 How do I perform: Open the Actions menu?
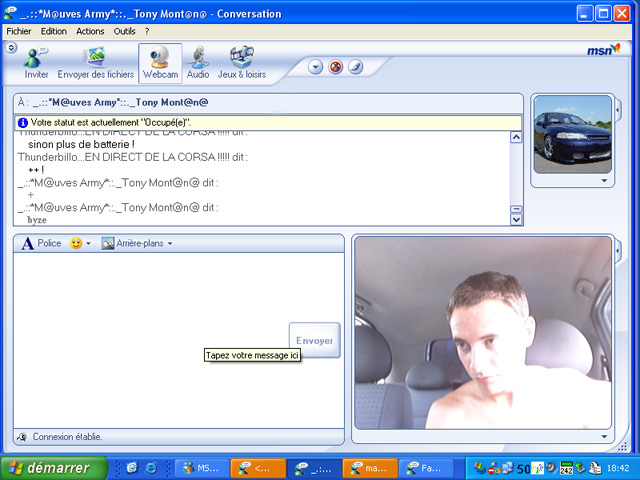[x=90, y=31]
